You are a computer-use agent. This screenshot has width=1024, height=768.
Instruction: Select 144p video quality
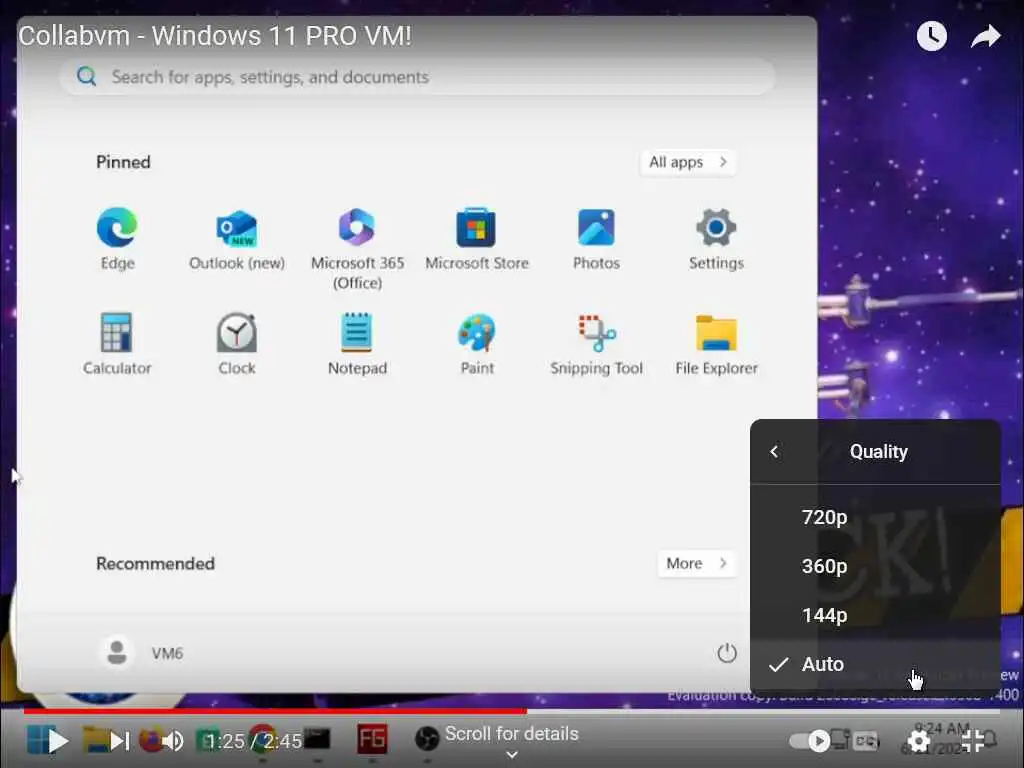[x=875, y=615]
